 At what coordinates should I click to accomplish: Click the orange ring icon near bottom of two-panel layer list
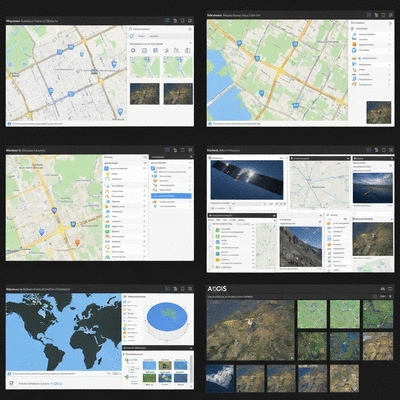(107, 247)
